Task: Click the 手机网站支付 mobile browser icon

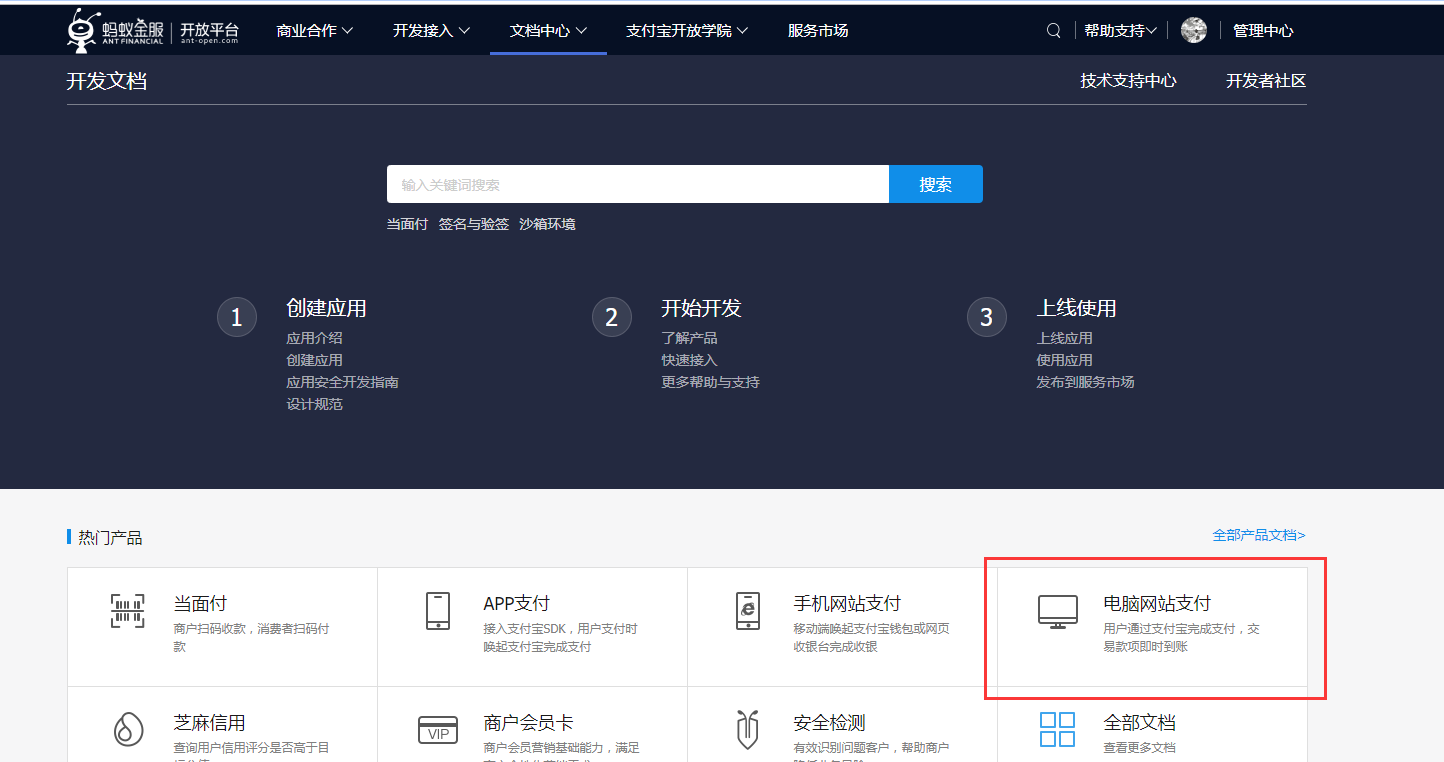Action: point(747,611)
